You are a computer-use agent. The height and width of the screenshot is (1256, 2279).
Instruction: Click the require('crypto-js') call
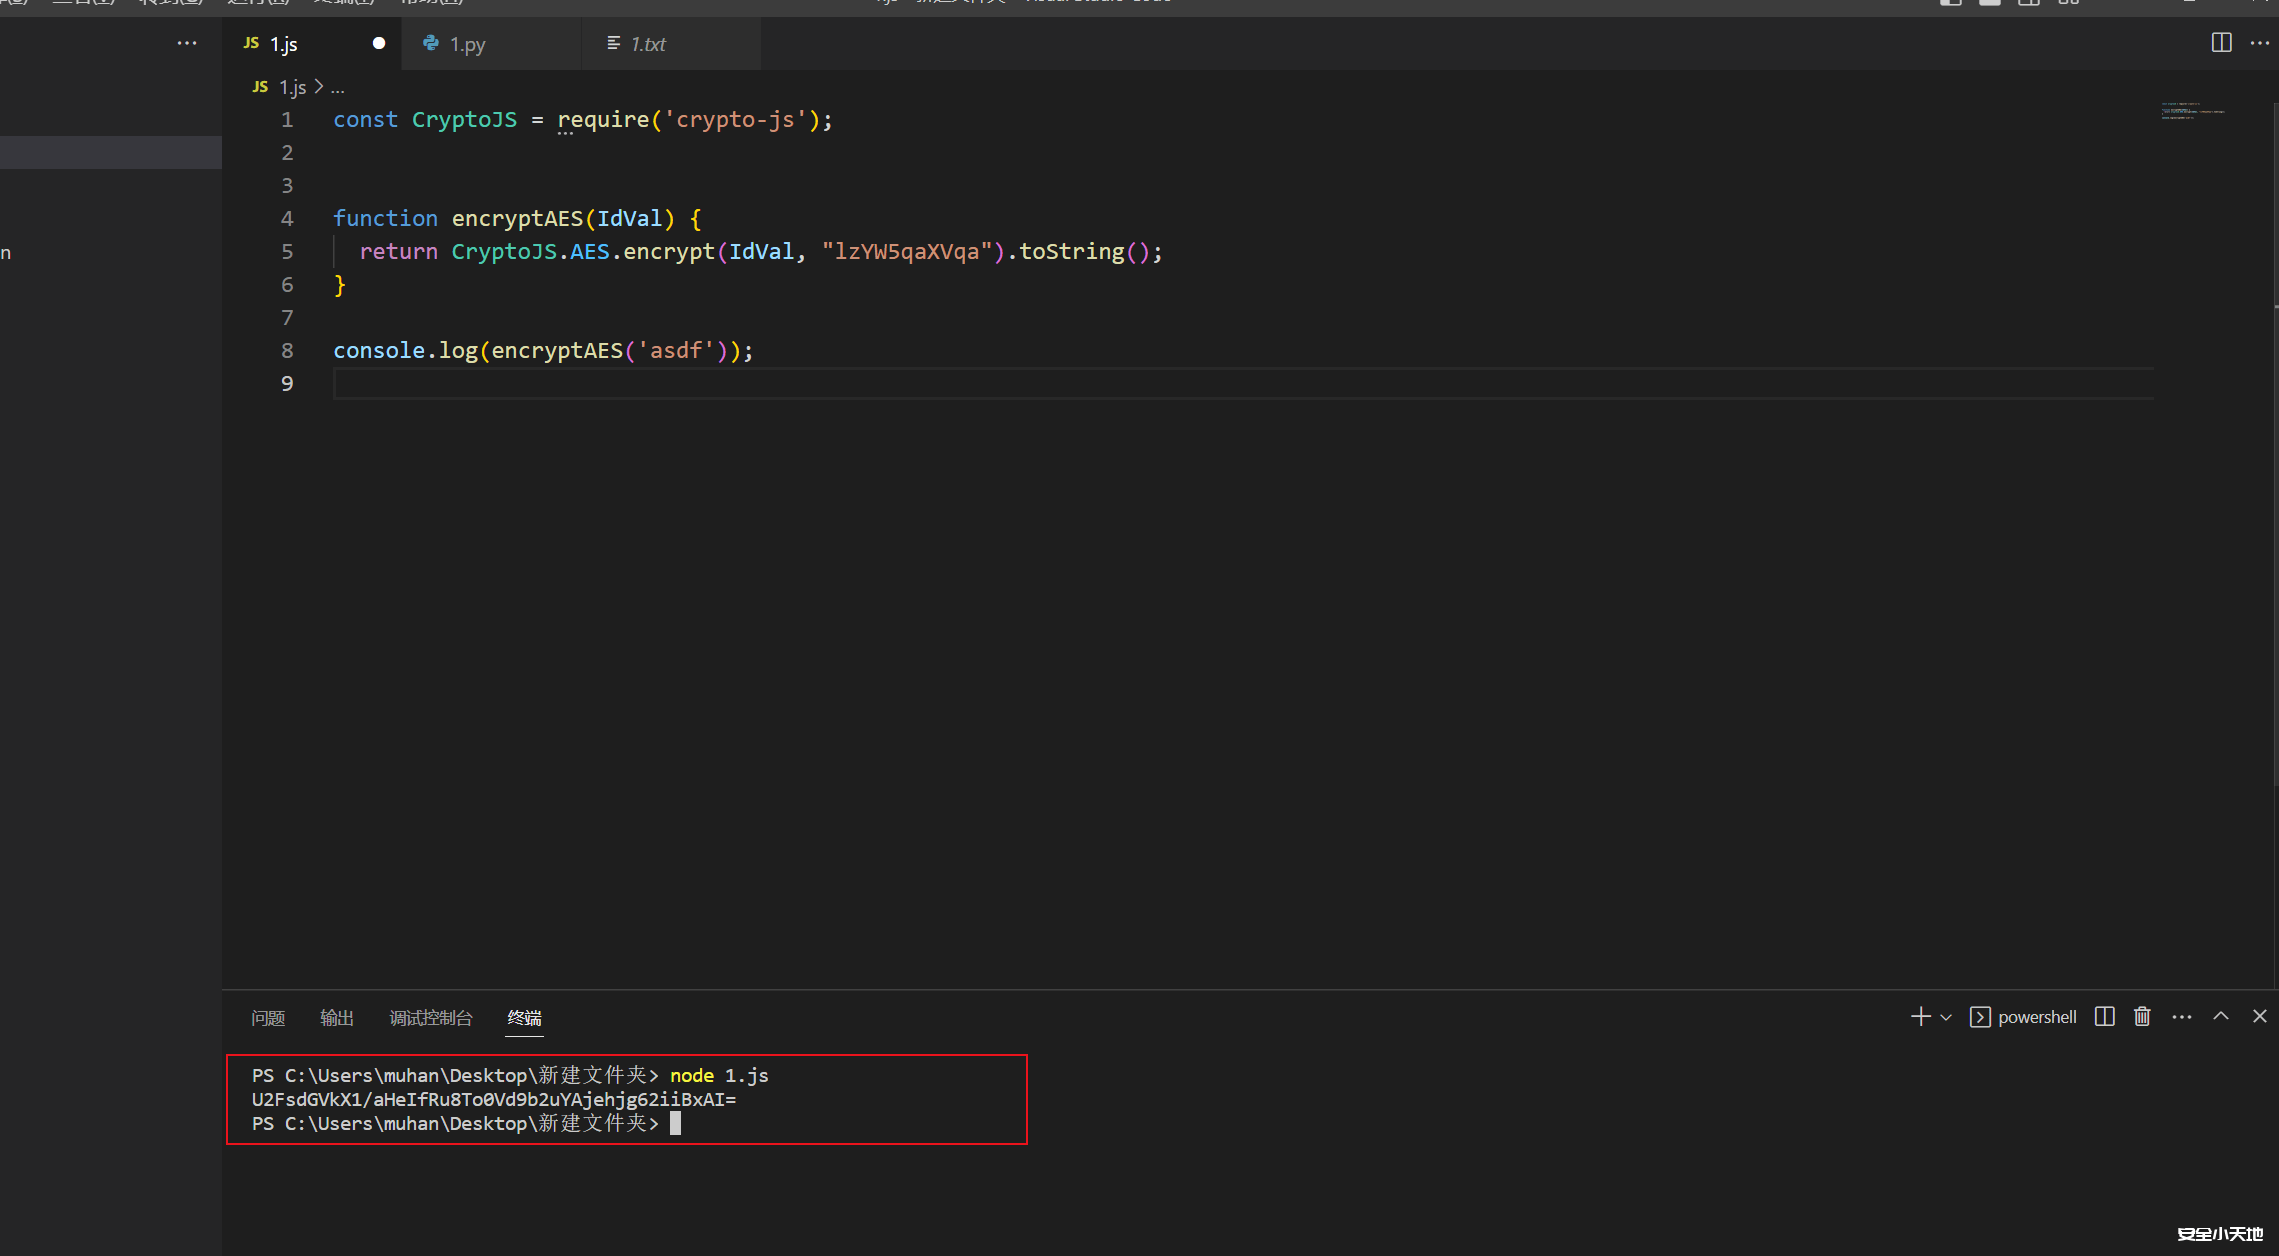(690, 120)
